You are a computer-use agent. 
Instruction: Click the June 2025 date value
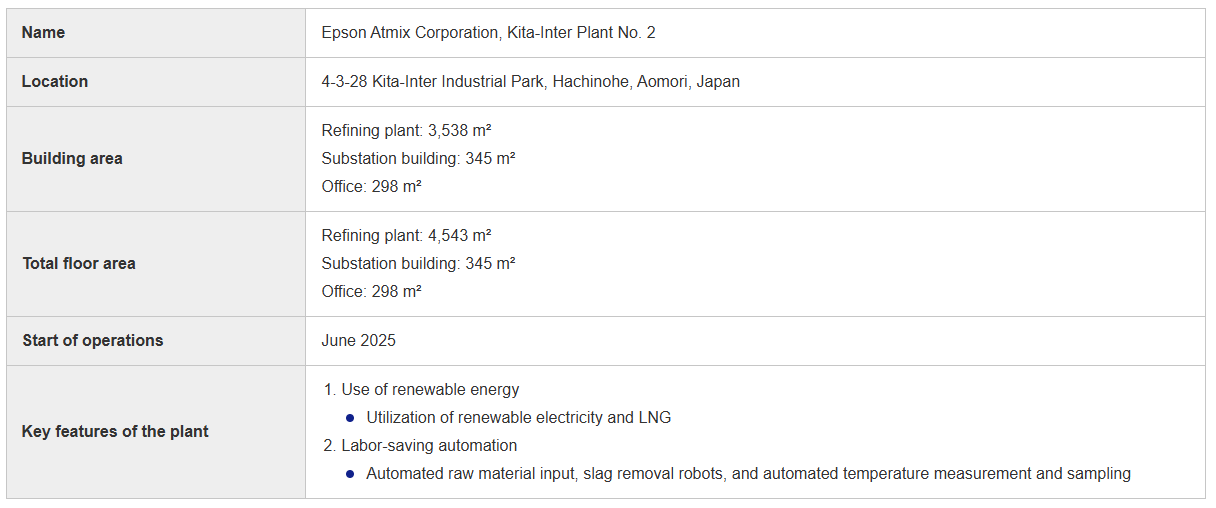point(358,341)
